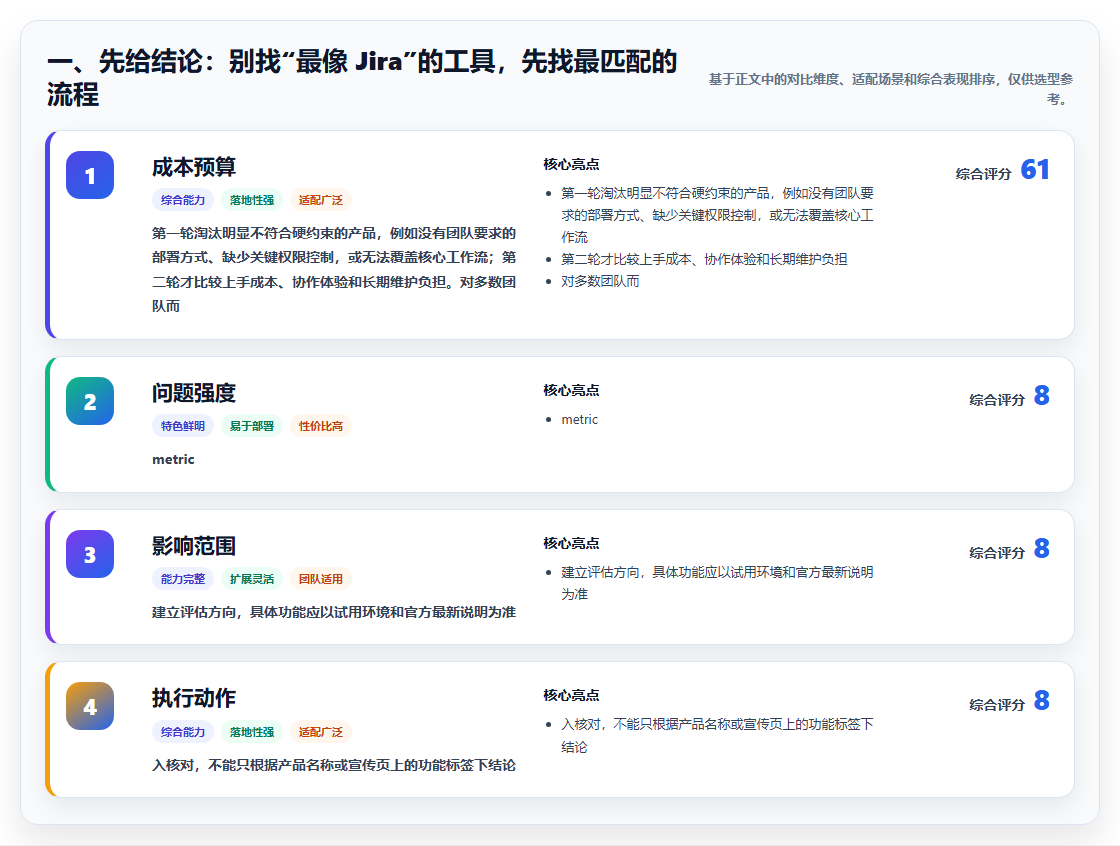Click the bullet 入核对 in 执行动作 highlights
The height and width of the screenshot is (846, 1120).
[717, 735]
